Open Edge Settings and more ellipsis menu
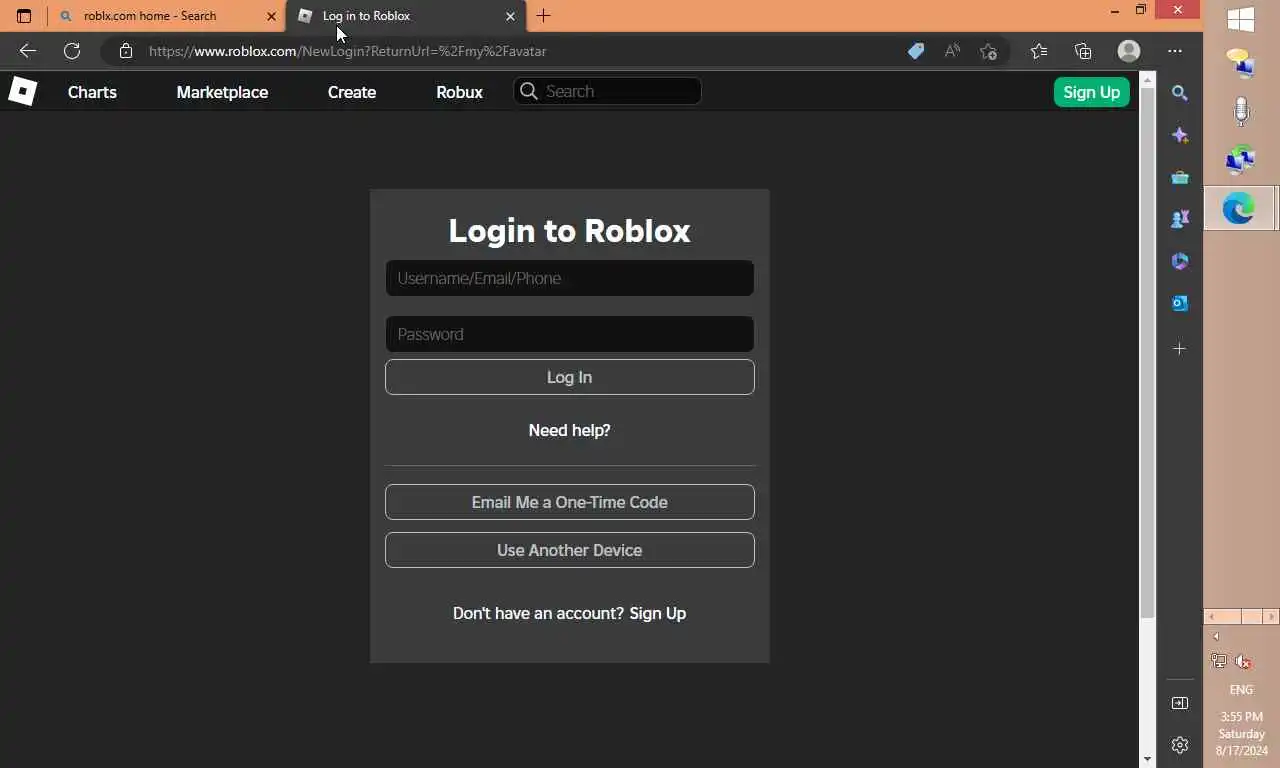The width and height of the screenshot is (1280, 768). click(1175, 51)
